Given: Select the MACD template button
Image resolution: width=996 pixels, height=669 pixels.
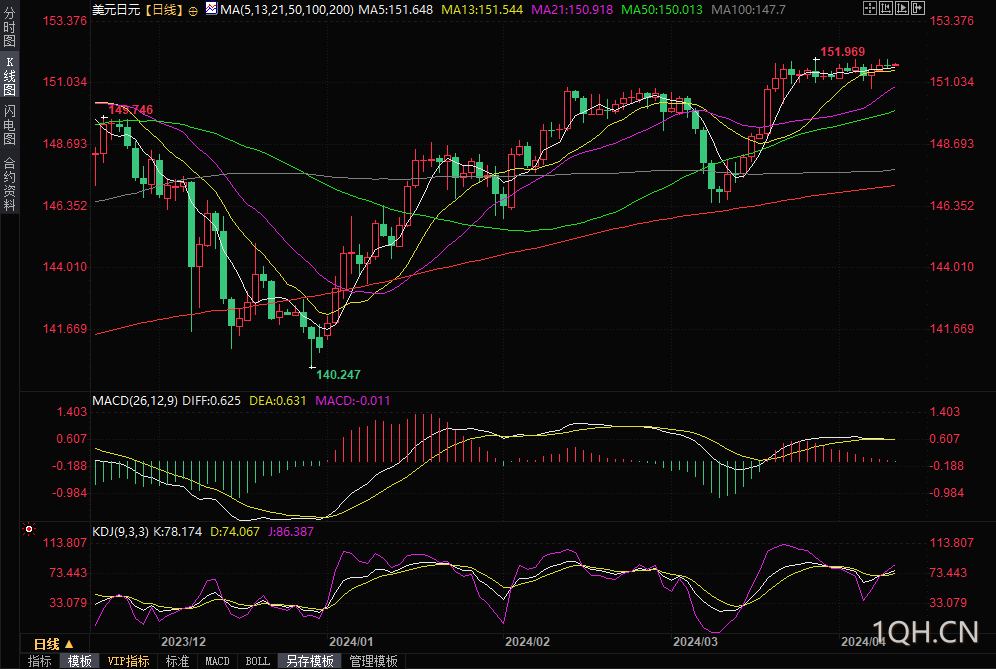Looking at the screenshot, I should pyautogui.click(x=217, y=661).
